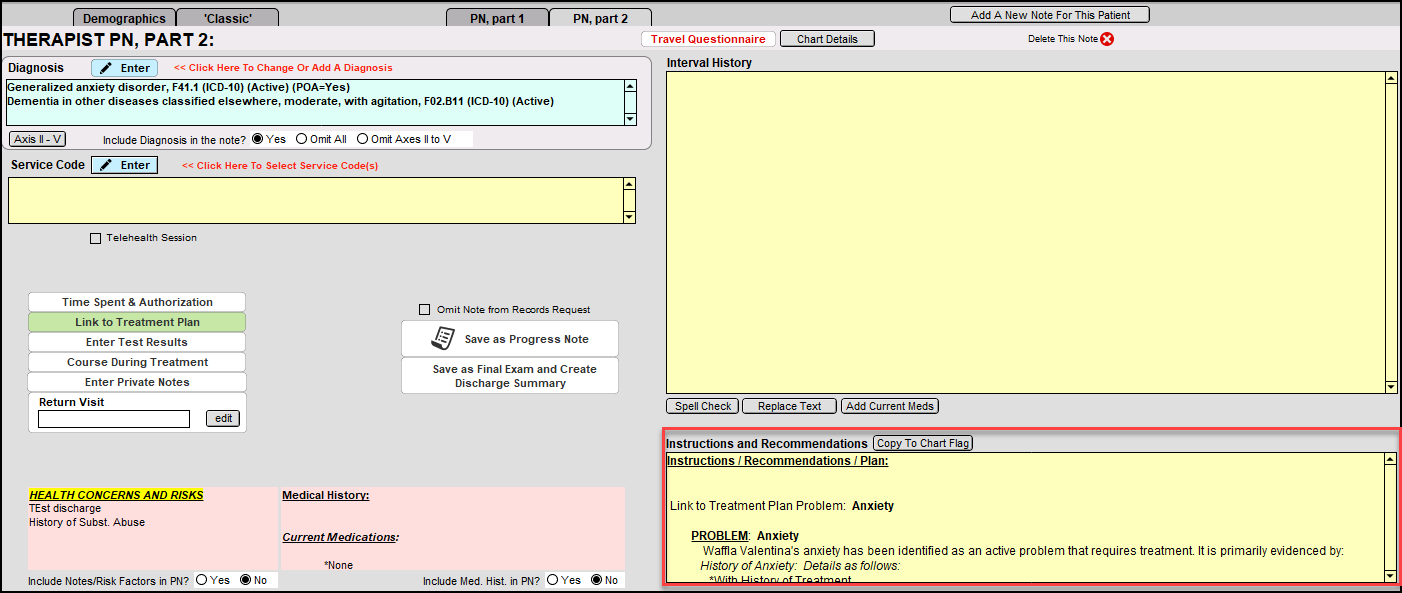1402x593 pixels.
Task: Open the Demographics tab
Action: click(x=123, y=17)
